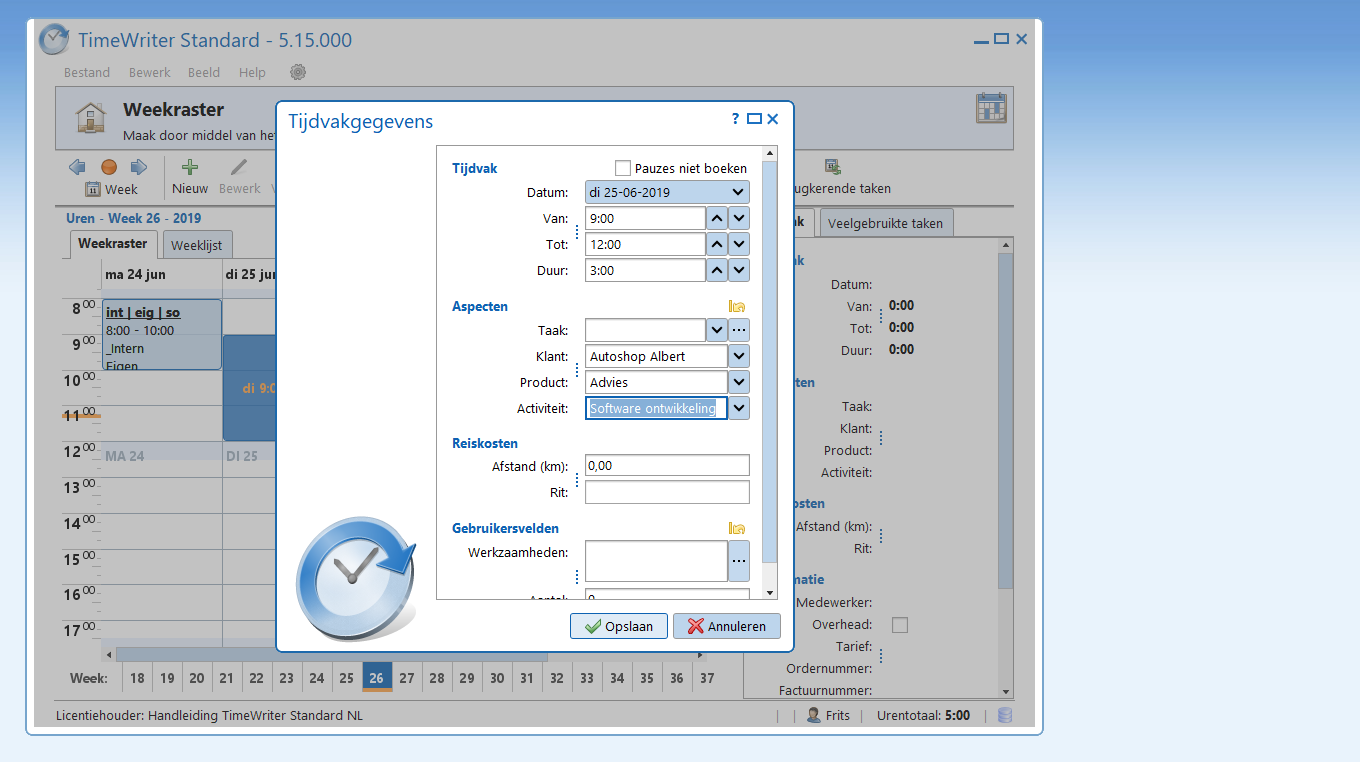Select week 30 in week bar

497,678
